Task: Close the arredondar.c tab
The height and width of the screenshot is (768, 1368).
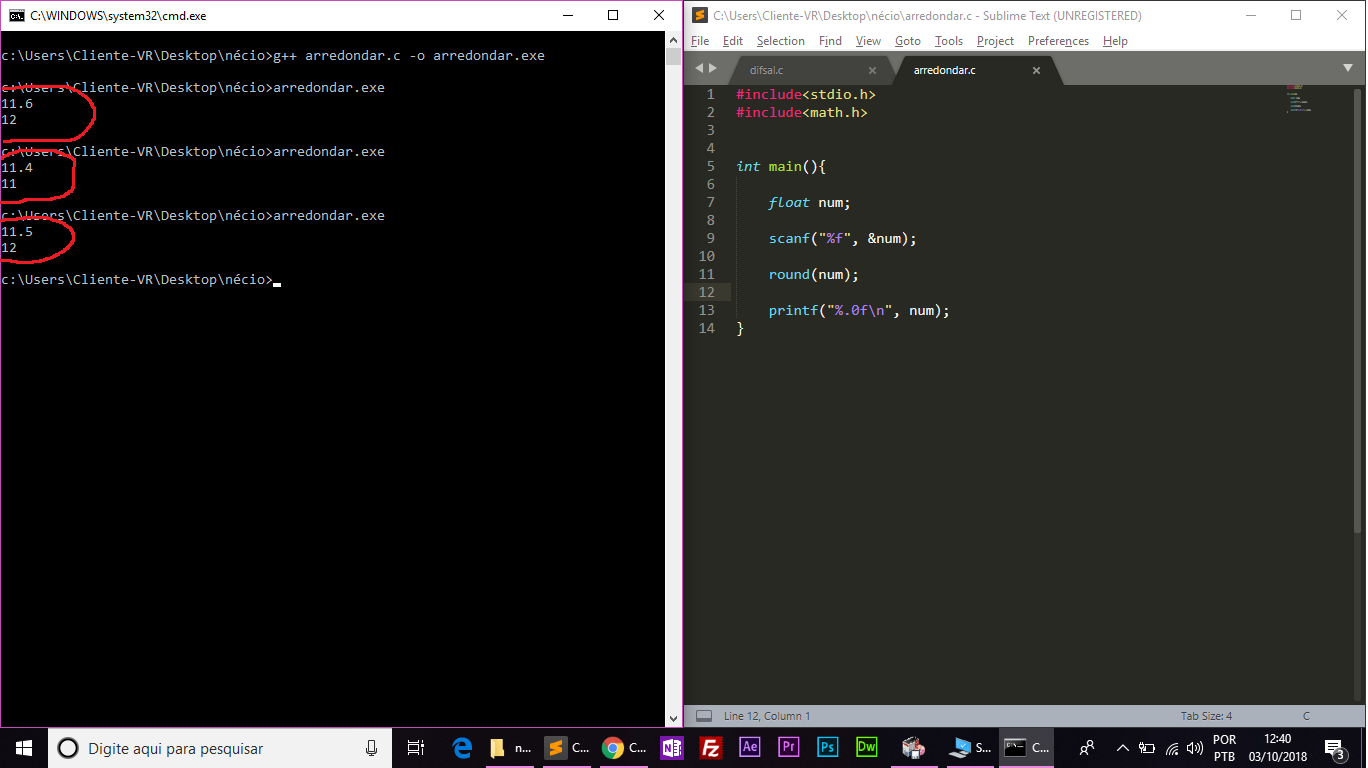Action: click(x=1036, y=70)
